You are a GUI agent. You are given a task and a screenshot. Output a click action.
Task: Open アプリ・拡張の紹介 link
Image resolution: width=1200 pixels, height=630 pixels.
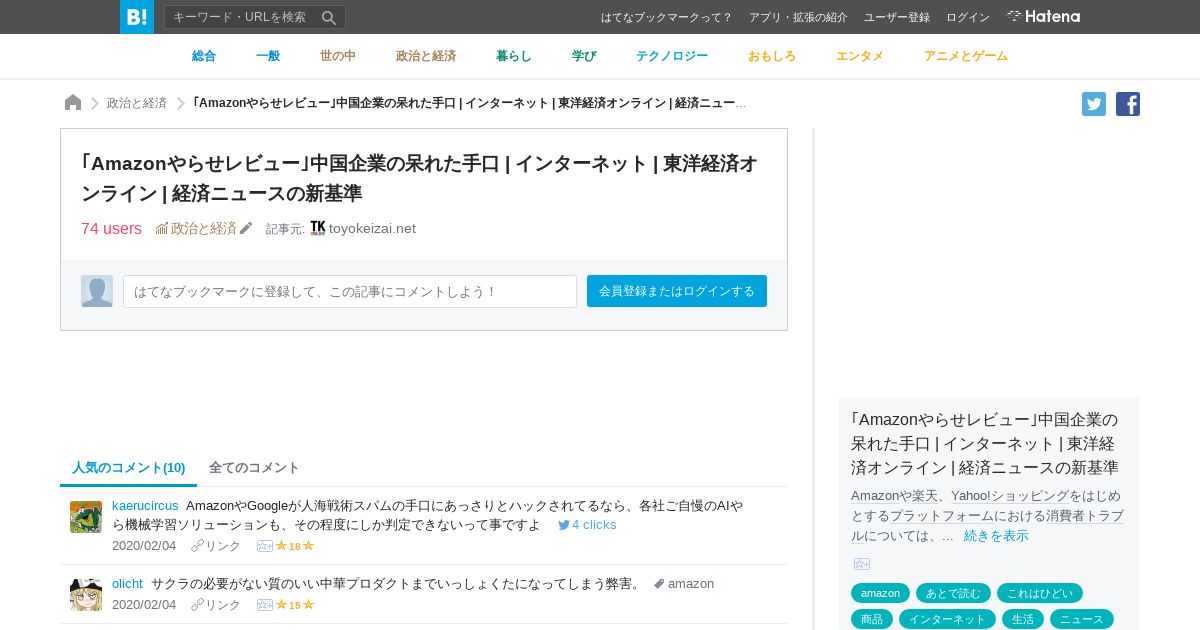798,17
